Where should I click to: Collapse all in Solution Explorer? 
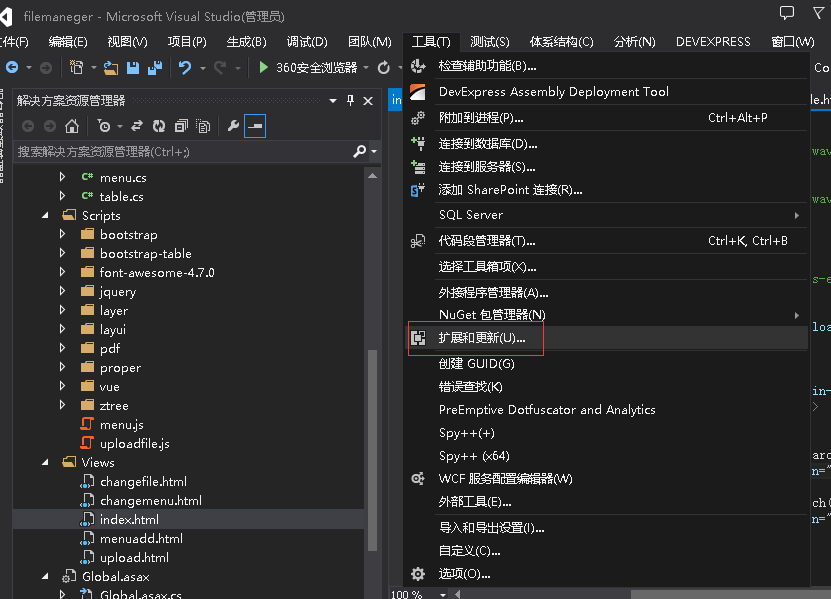pyautogui.click(x=181, y=126)
